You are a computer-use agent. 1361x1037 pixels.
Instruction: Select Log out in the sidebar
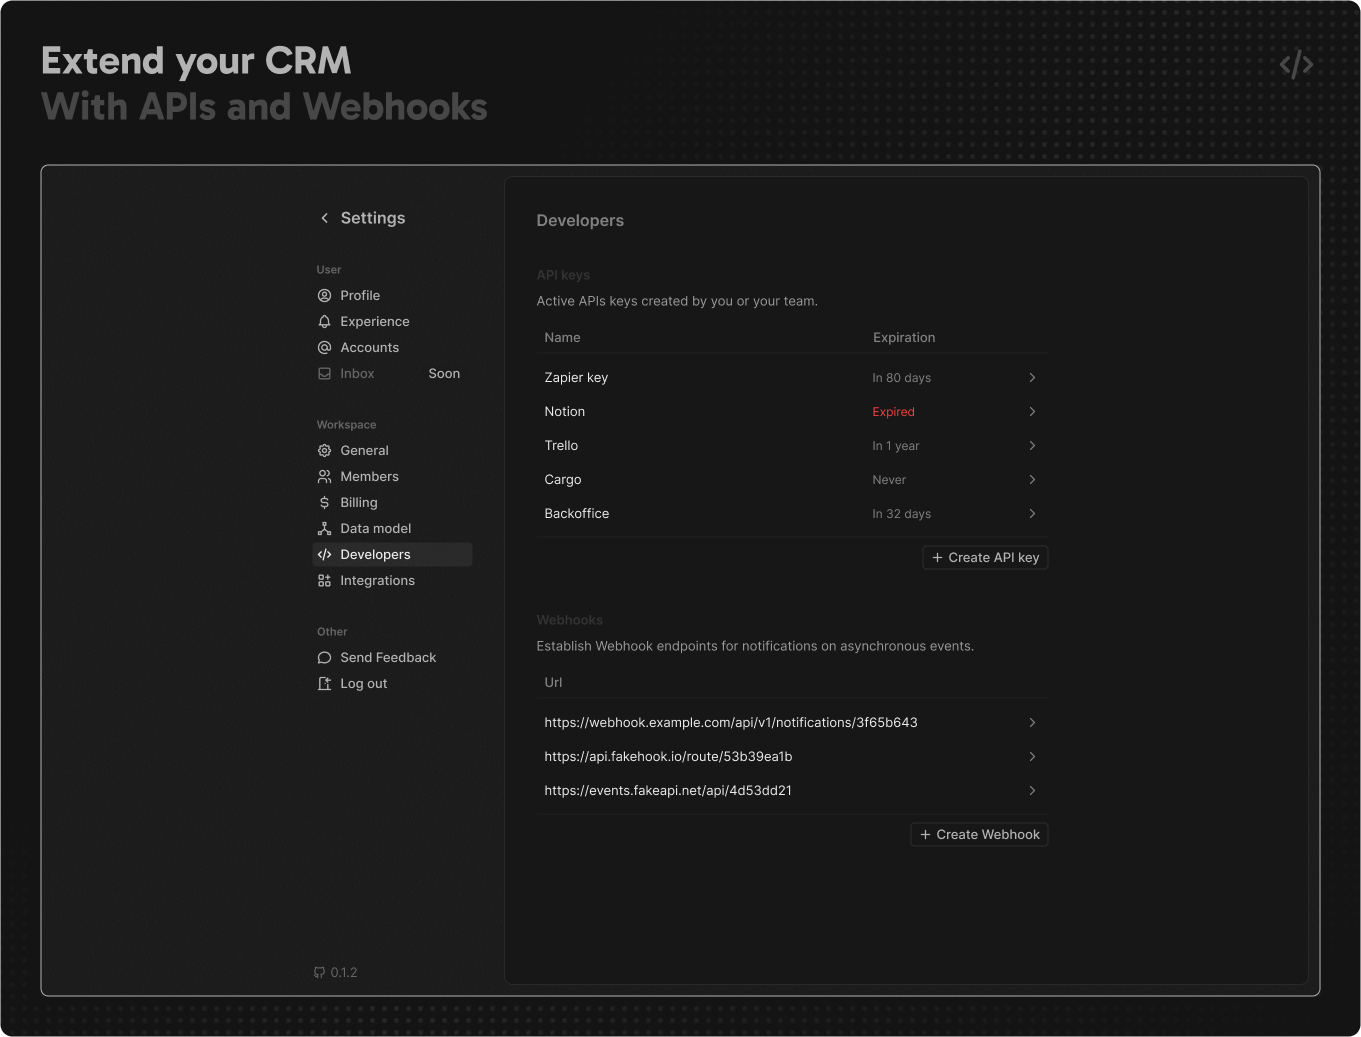coord(363,684)
